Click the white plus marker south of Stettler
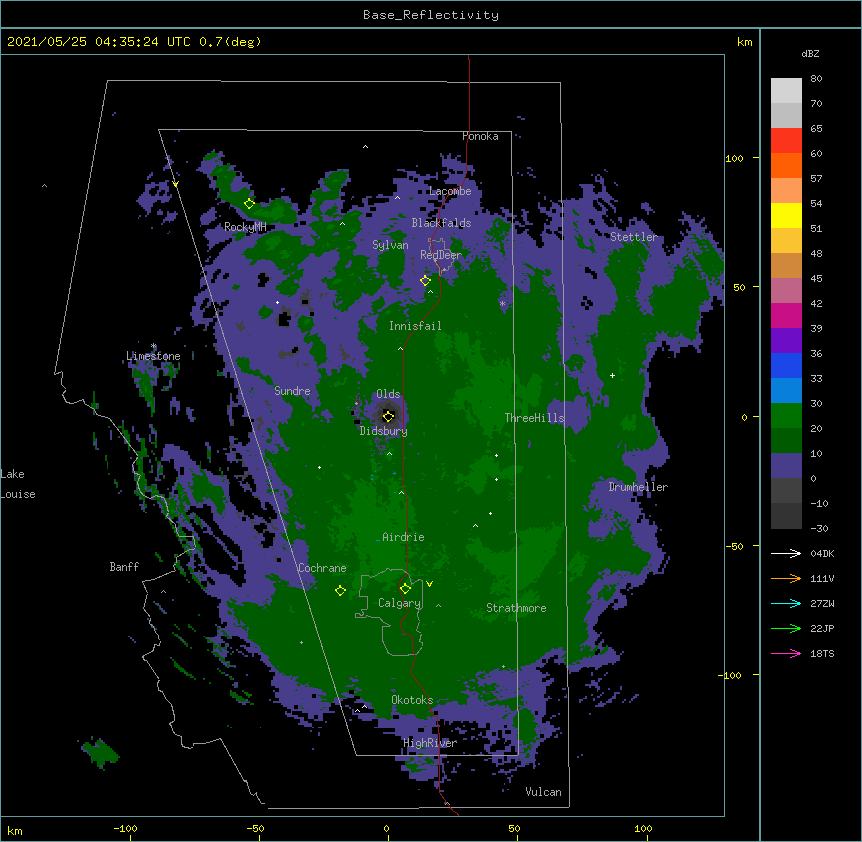The width and height of the screenshot is (862, 842). coord(612,375)
